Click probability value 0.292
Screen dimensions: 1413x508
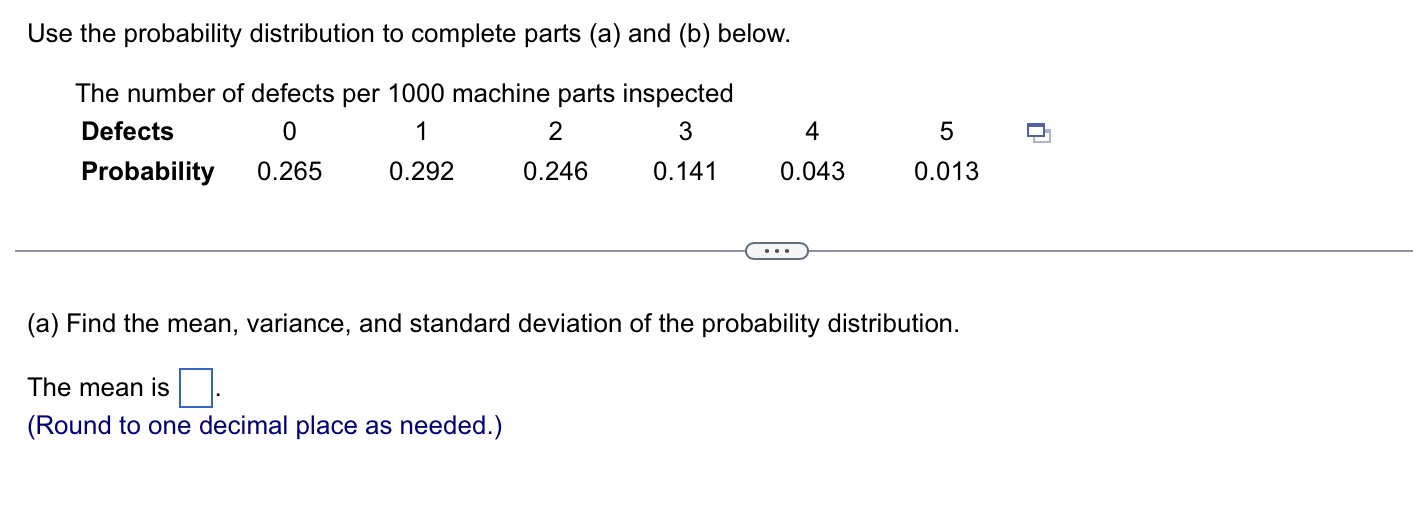pos(422,172)
